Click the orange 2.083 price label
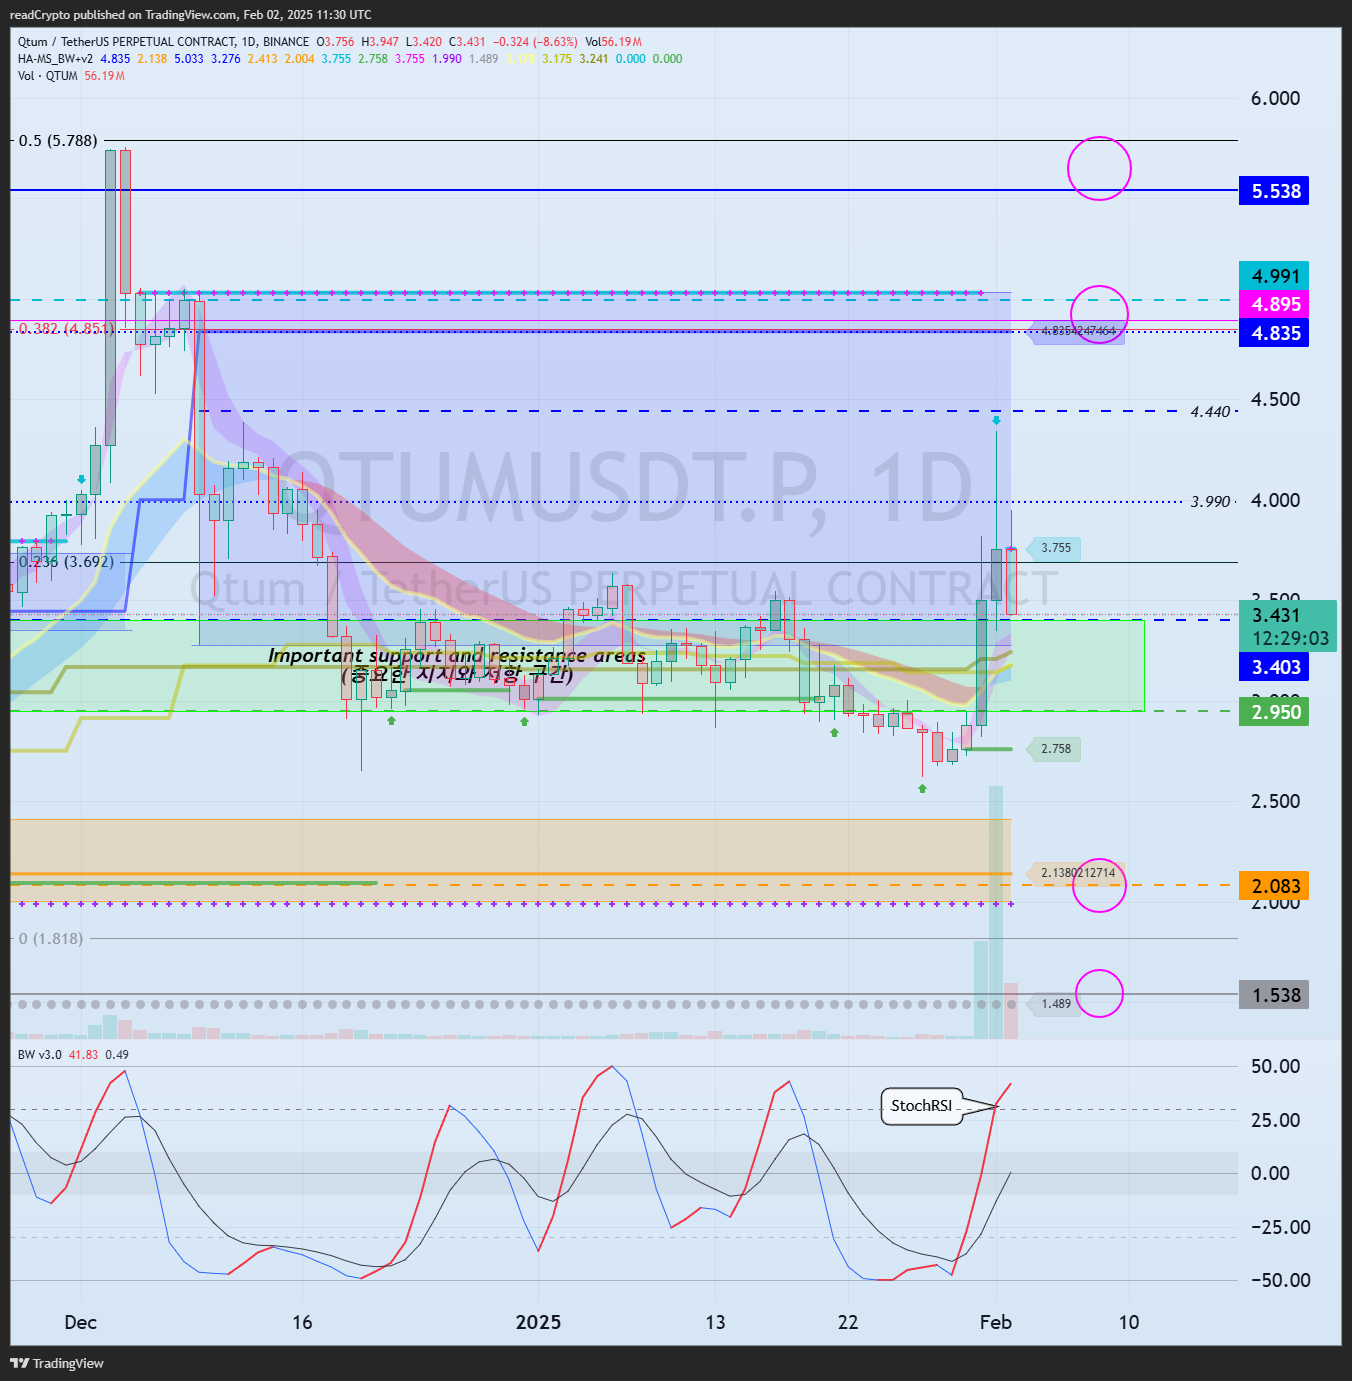The image size is (1352, 1381). tap(1274, 886)
